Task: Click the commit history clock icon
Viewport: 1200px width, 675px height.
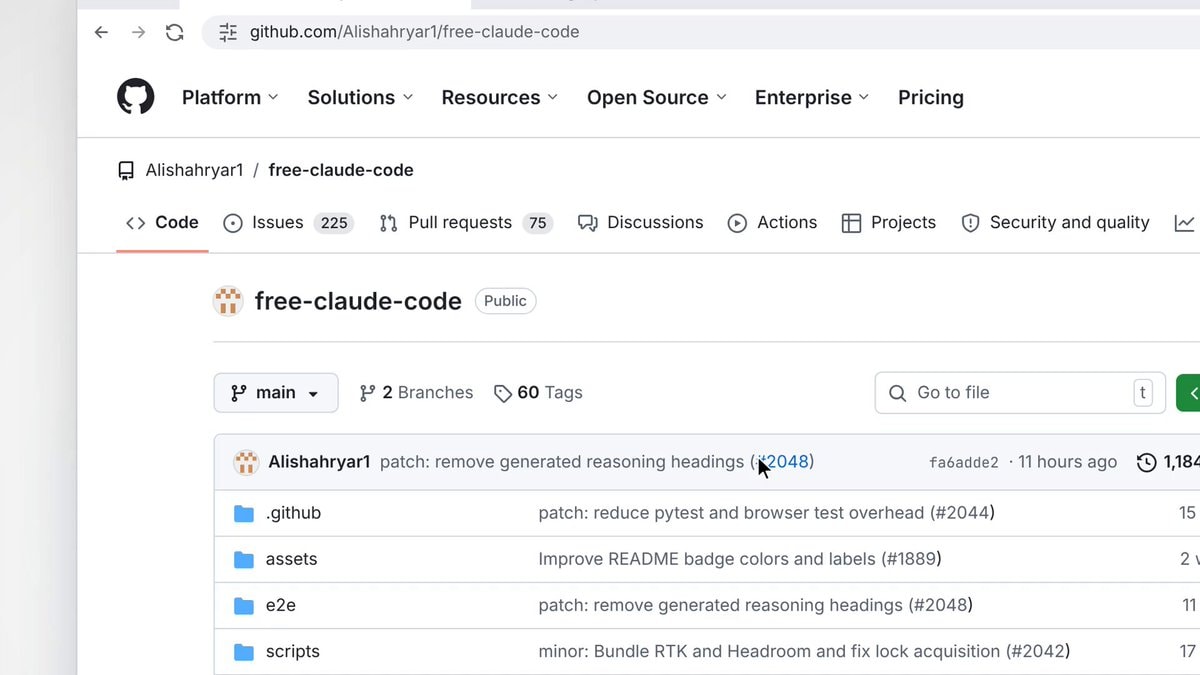Action: tap(1147, 462)
